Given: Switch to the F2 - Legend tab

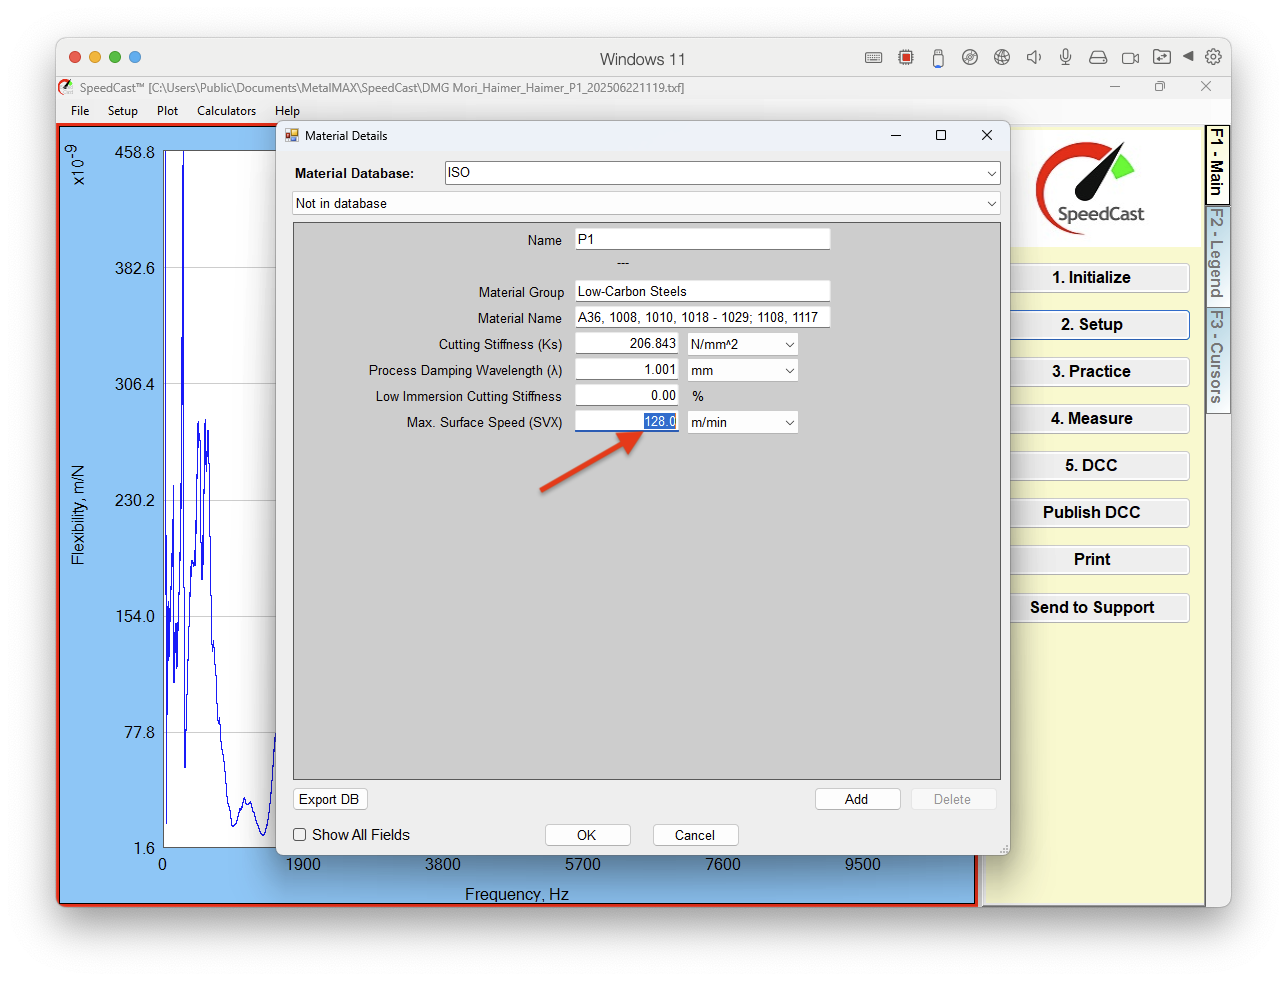Looking at the screenshot, I should [x=1217, y=254].
